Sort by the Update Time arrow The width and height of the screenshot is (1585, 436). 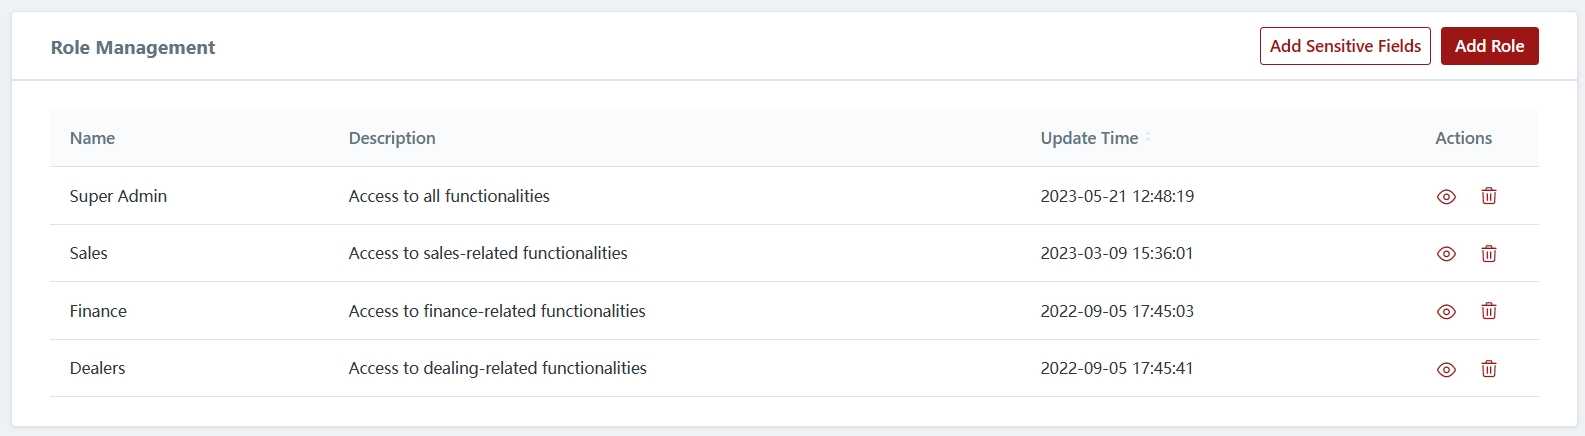point(1148,138)
